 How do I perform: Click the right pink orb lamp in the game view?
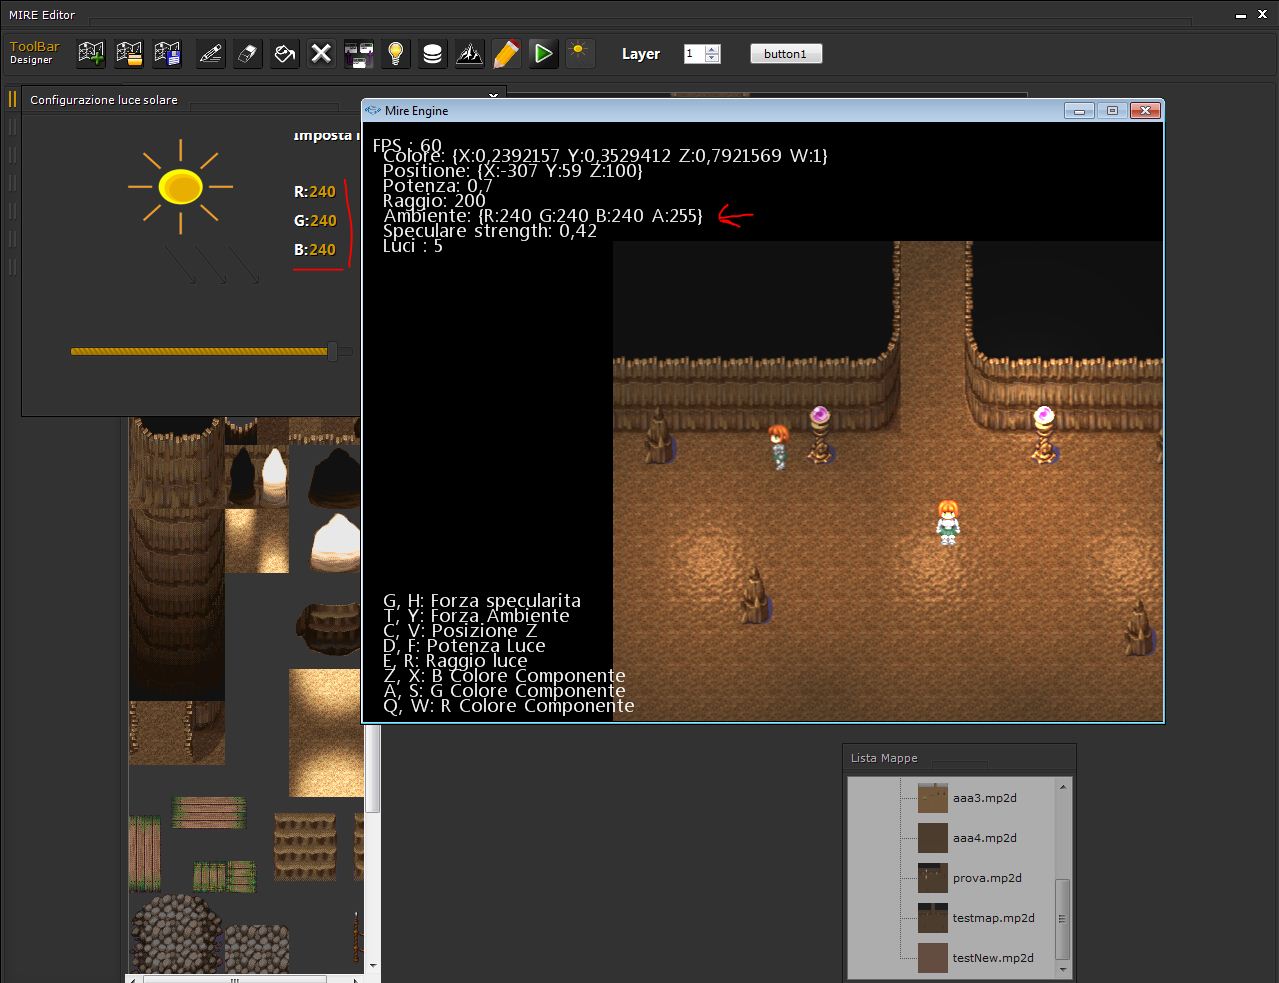click(1044, 433)
